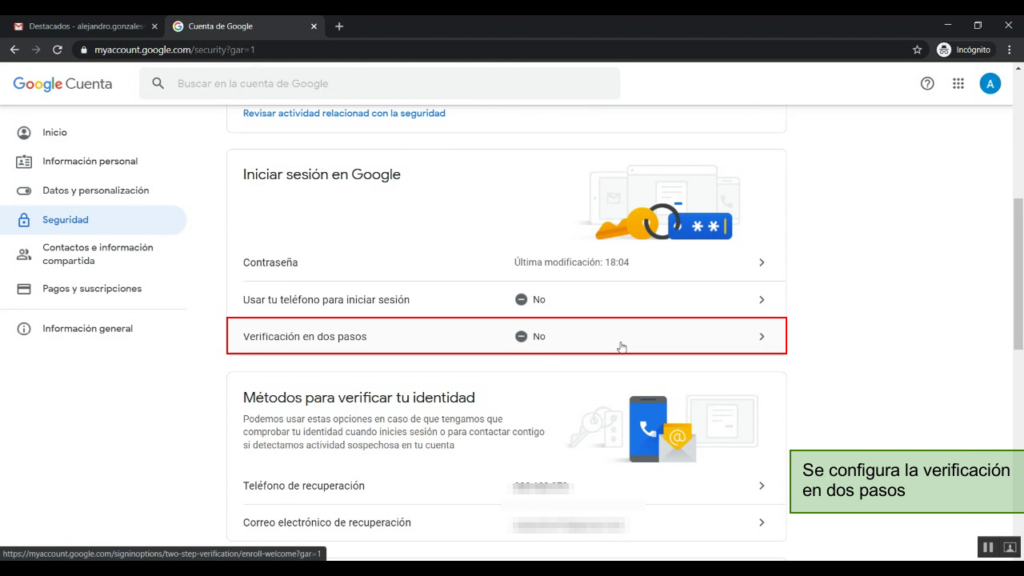Restore down the Chrome window

(978, 25)
